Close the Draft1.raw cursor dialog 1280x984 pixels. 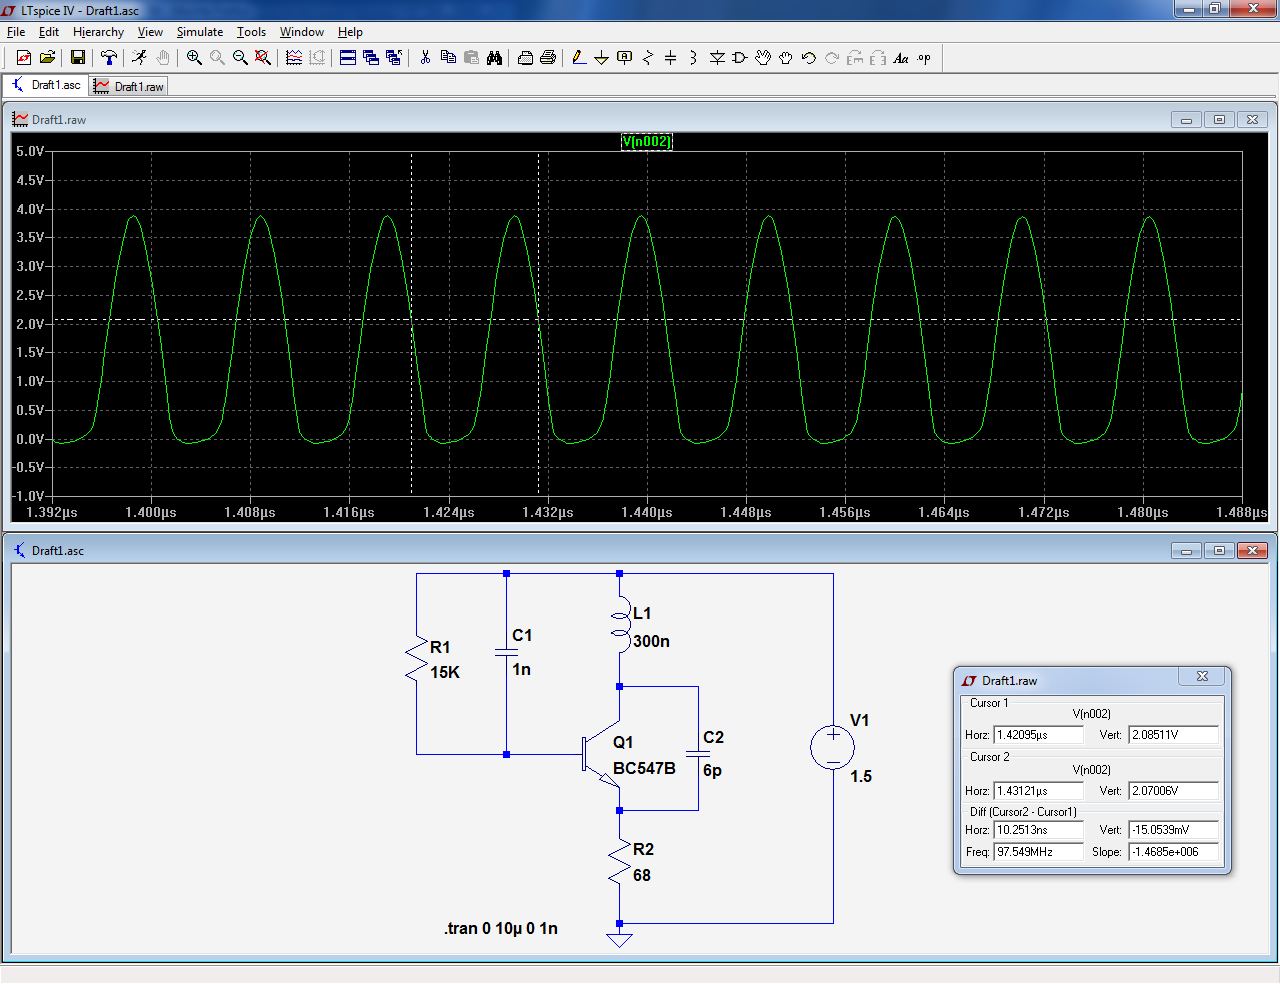1202,677
